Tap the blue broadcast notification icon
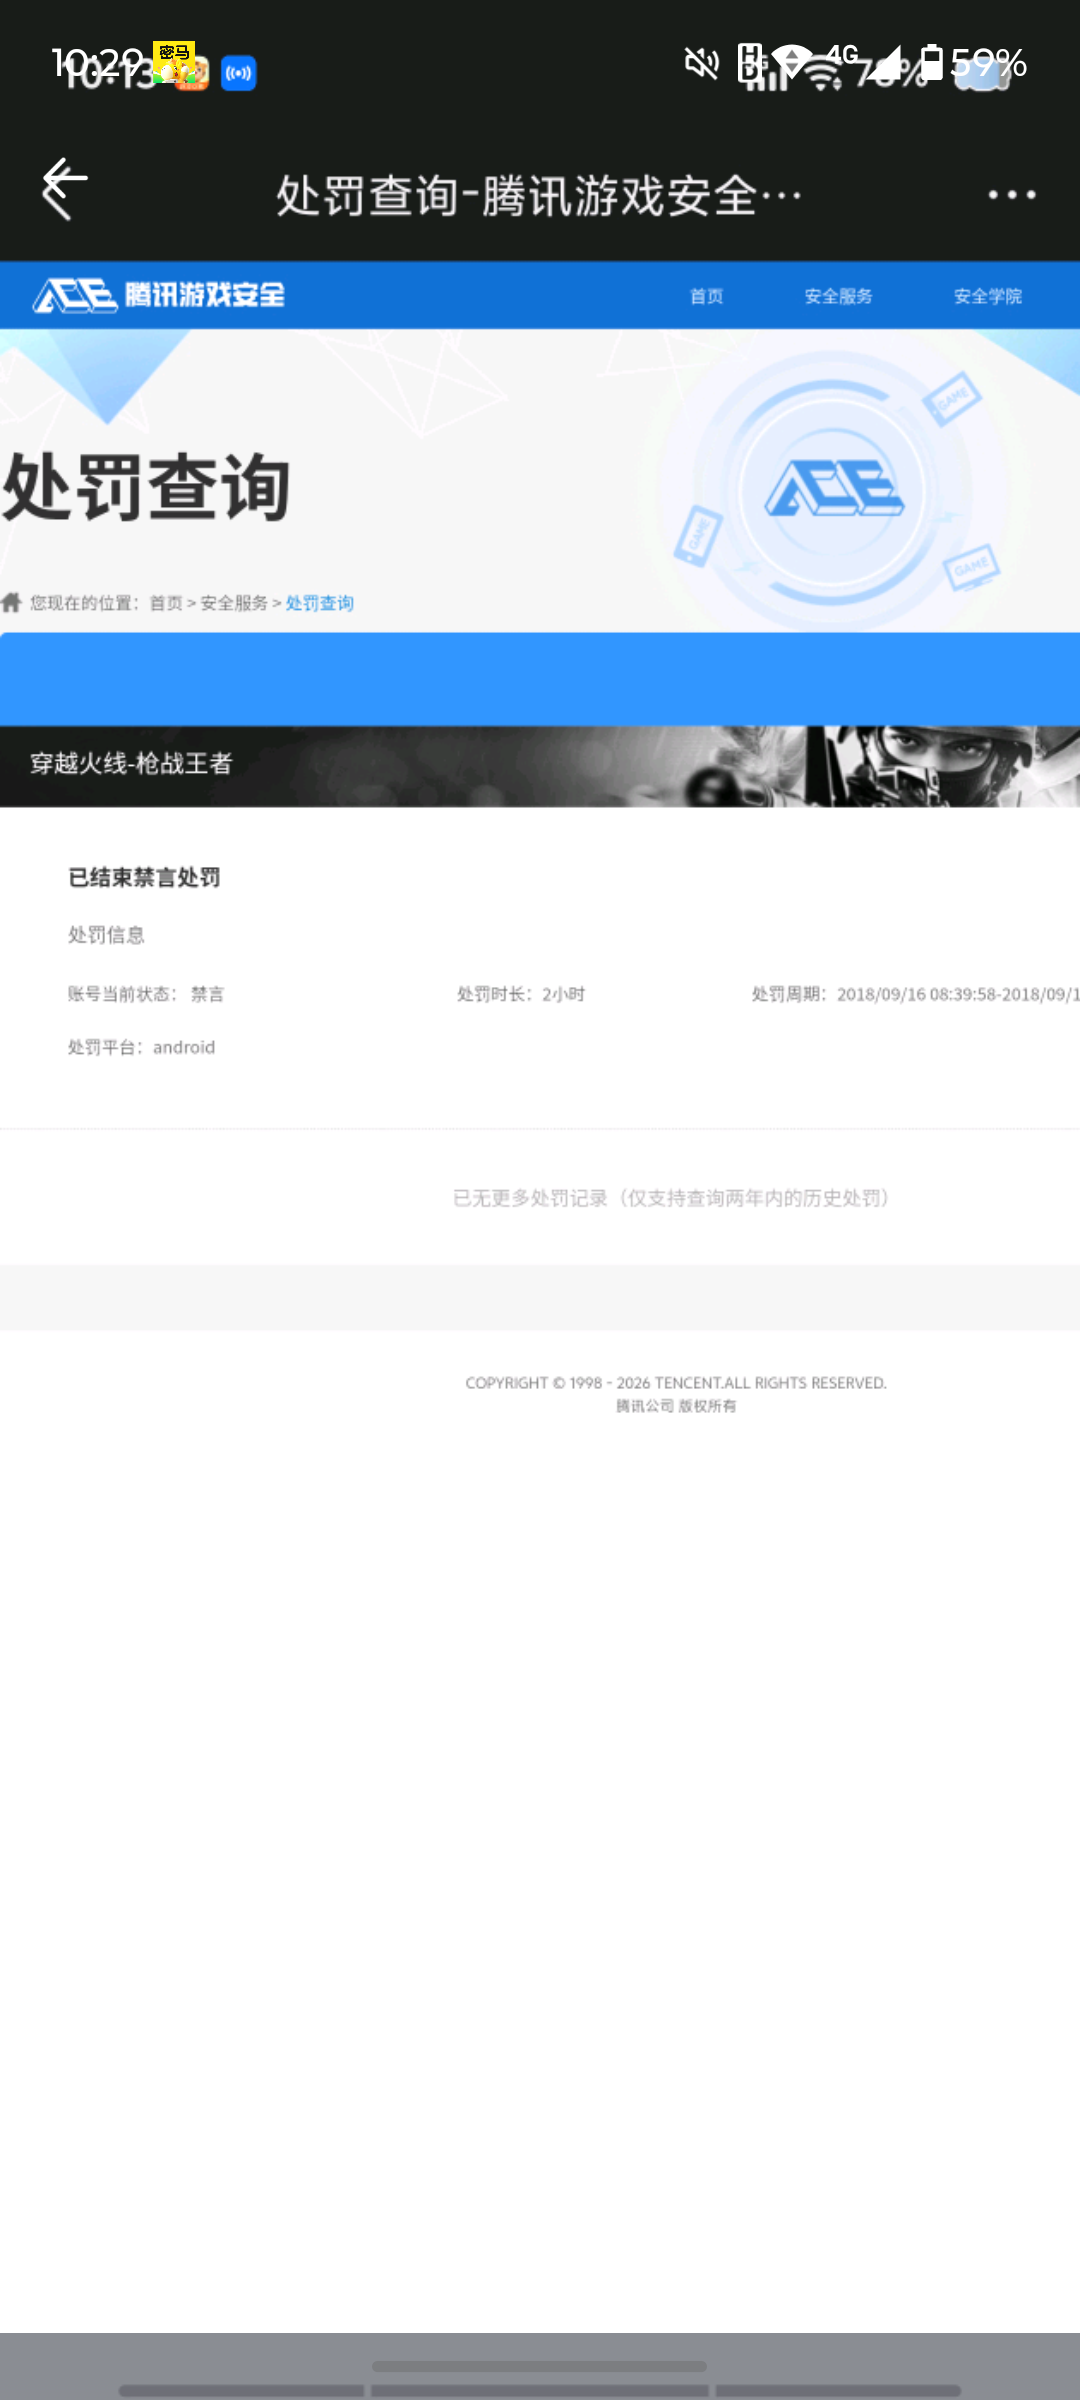 tap(238, 73)
